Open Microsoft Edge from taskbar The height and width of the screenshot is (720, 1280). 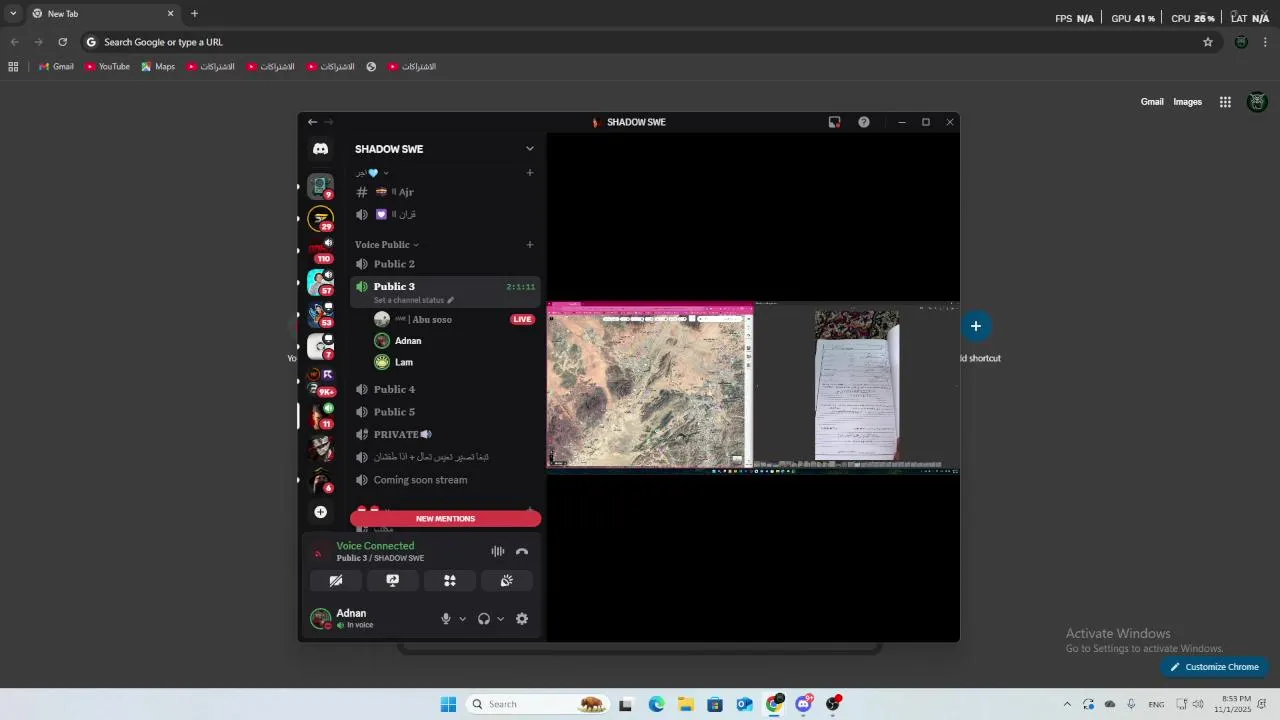(656, 704)
